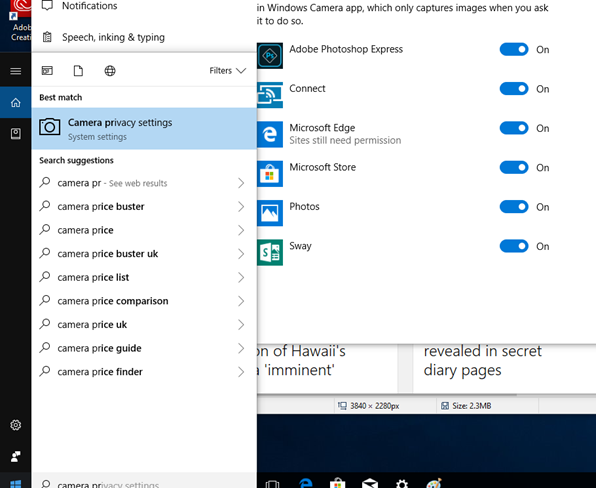Image resolution: width=596 pixels, height=488 pixels.
Task: Click the Cortana search input box
Action: [x=144, y=481]
